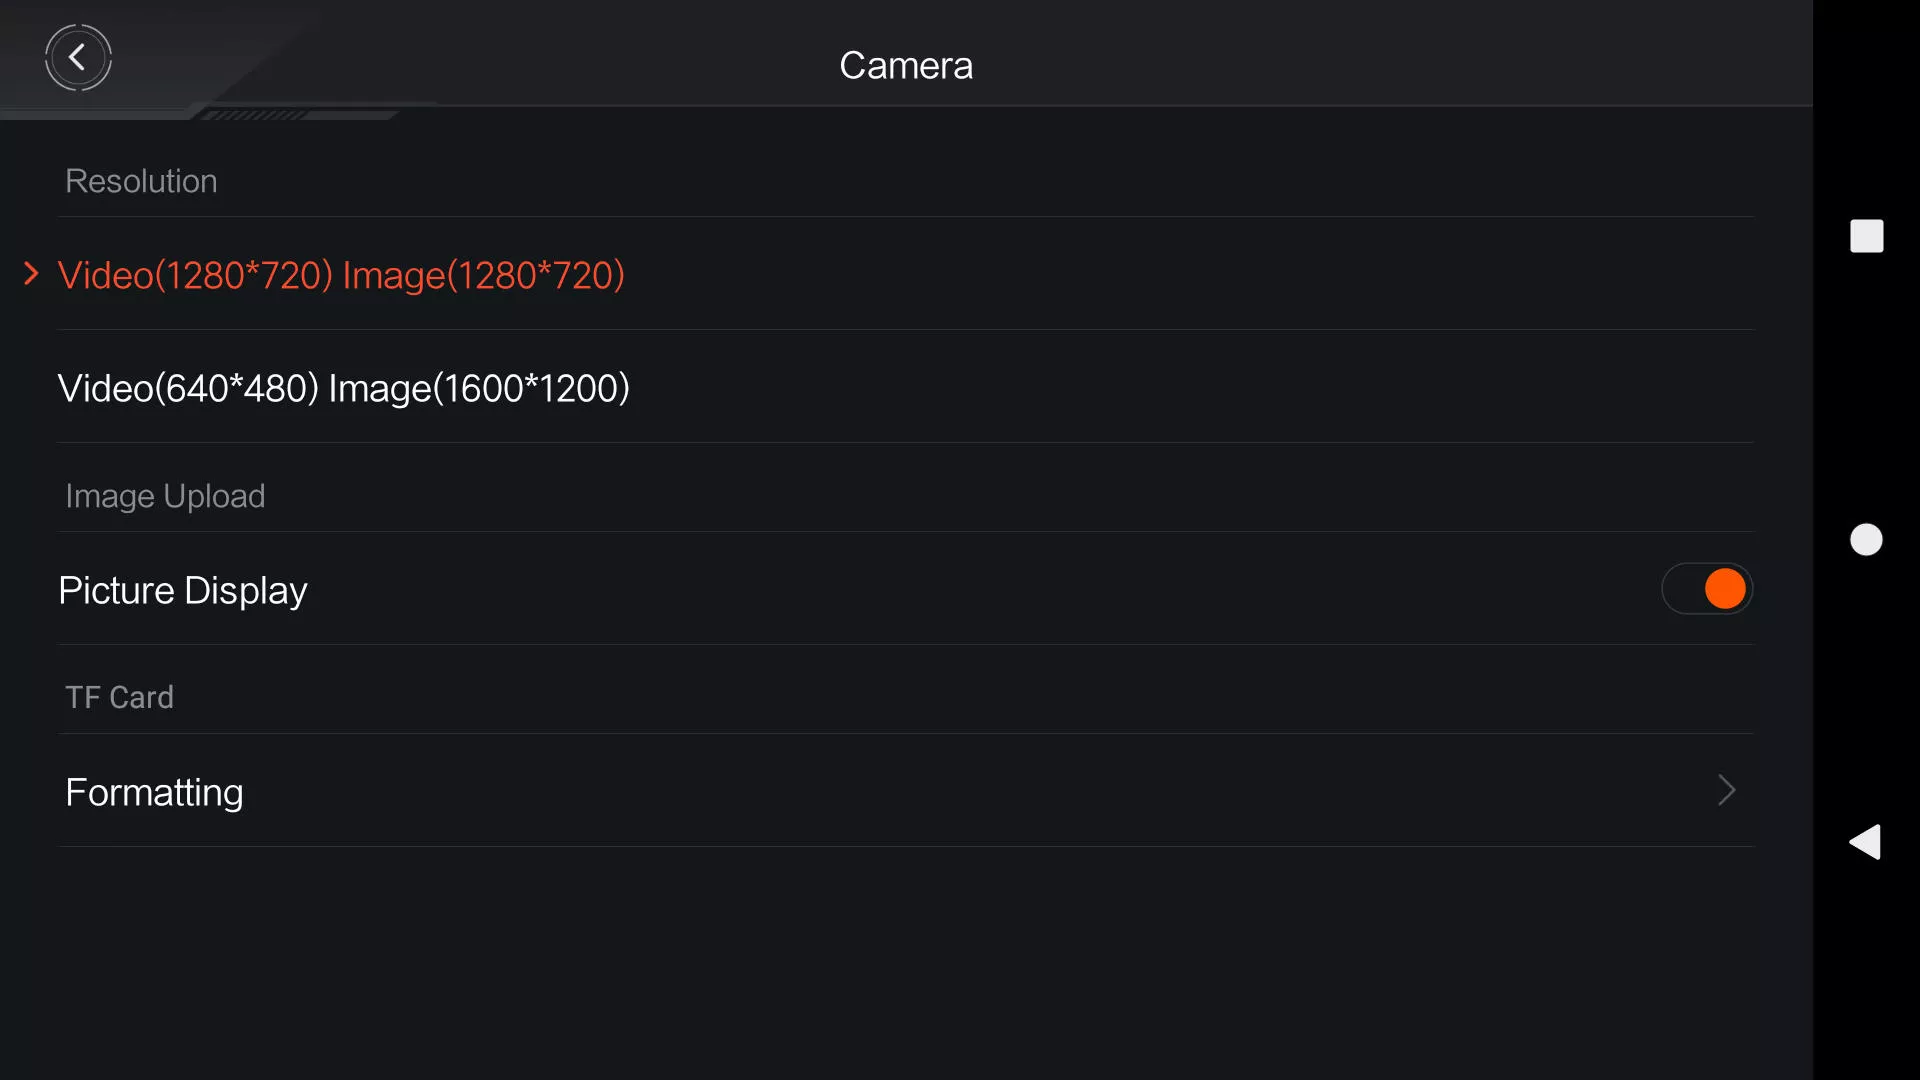Tap the Image(1280*720) text in red option
Viewport: 1920px width, 1080px height.
484,275
